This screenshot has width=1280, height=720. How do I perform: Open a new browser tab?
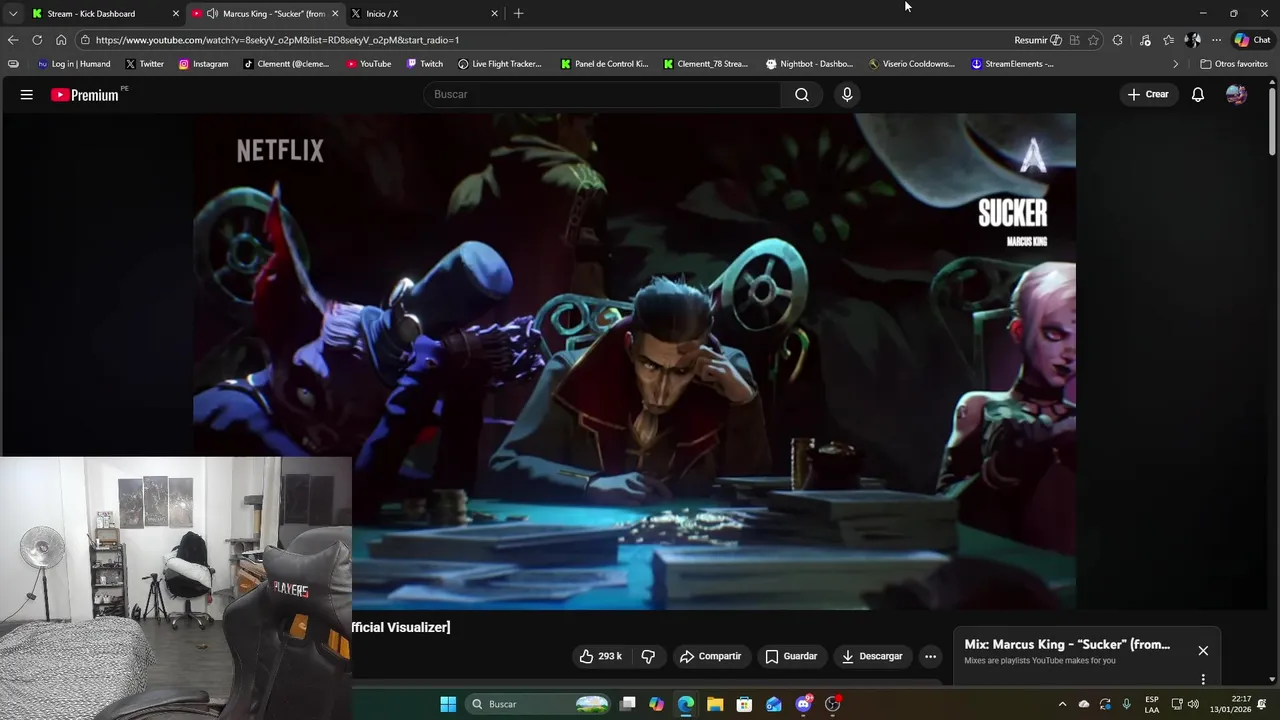pyautogui.click(x=518, y=13)
